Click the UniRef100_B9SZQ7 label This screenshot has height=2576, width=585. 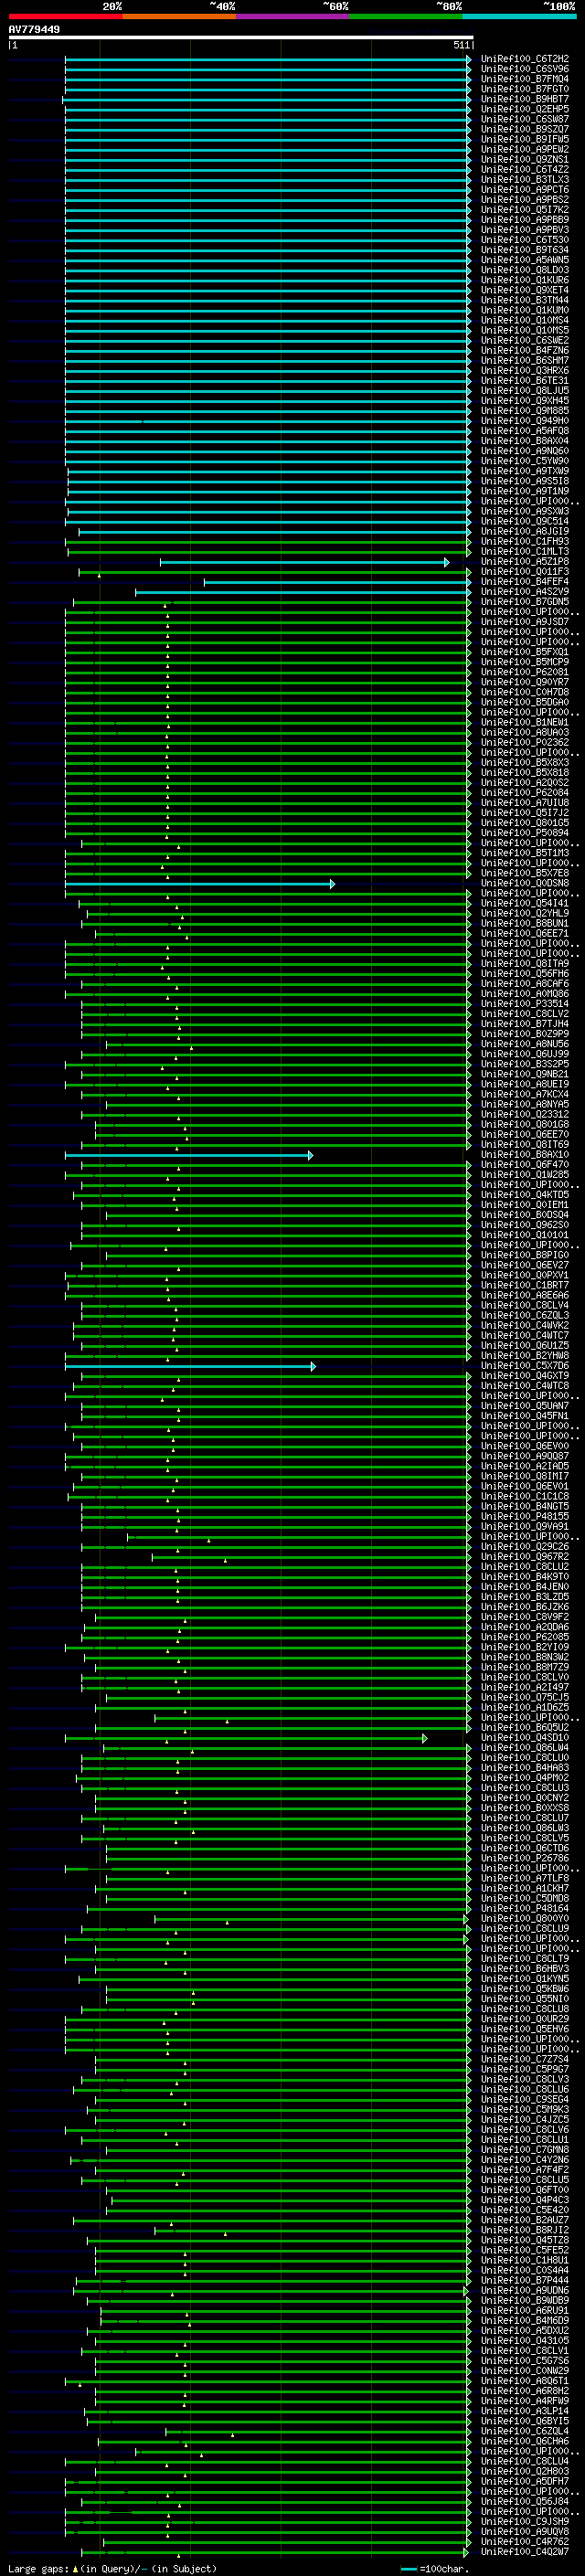524,129
